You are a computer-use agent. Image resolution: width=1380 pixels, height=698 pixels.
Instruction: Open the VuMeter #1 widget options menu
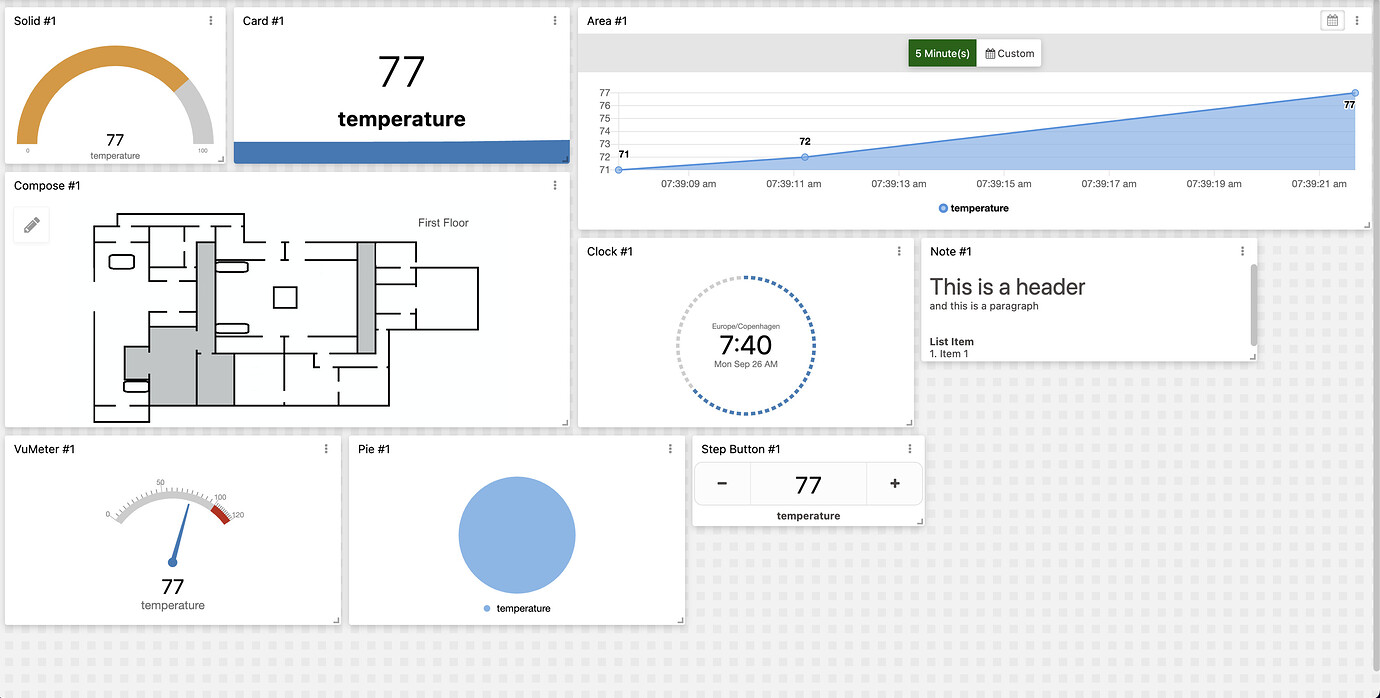[x=325, y=449]
